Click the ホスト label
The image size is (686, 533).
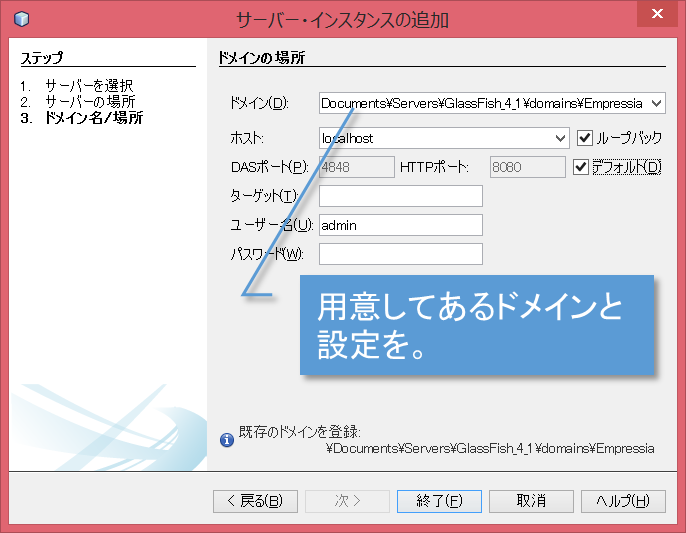[x=247, y=138]
